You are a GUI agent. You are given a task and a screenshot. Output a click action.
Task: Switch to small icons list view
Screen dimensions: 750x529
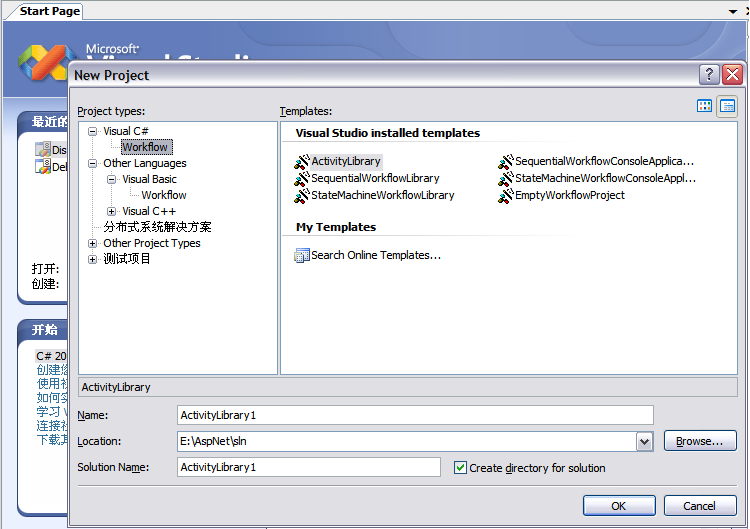727,106
